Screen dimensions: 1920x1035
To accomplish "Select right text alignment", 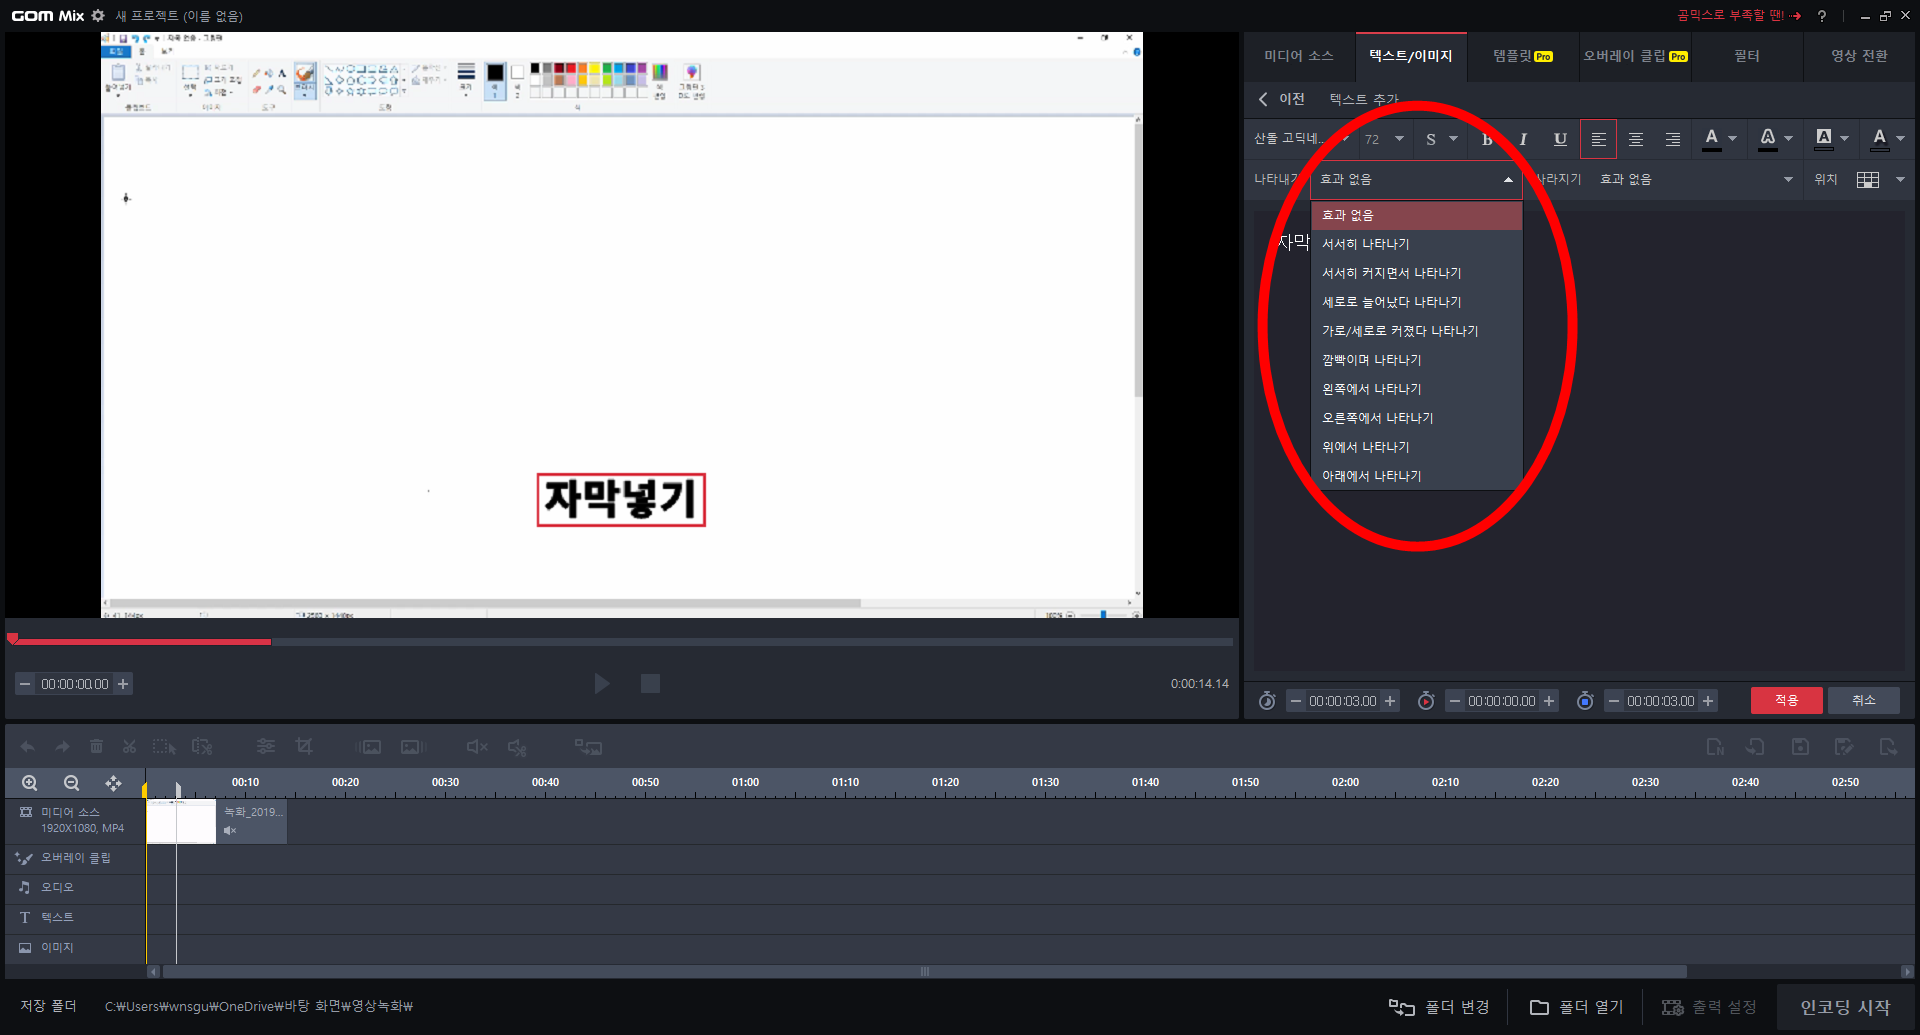I will (1673, 139).
